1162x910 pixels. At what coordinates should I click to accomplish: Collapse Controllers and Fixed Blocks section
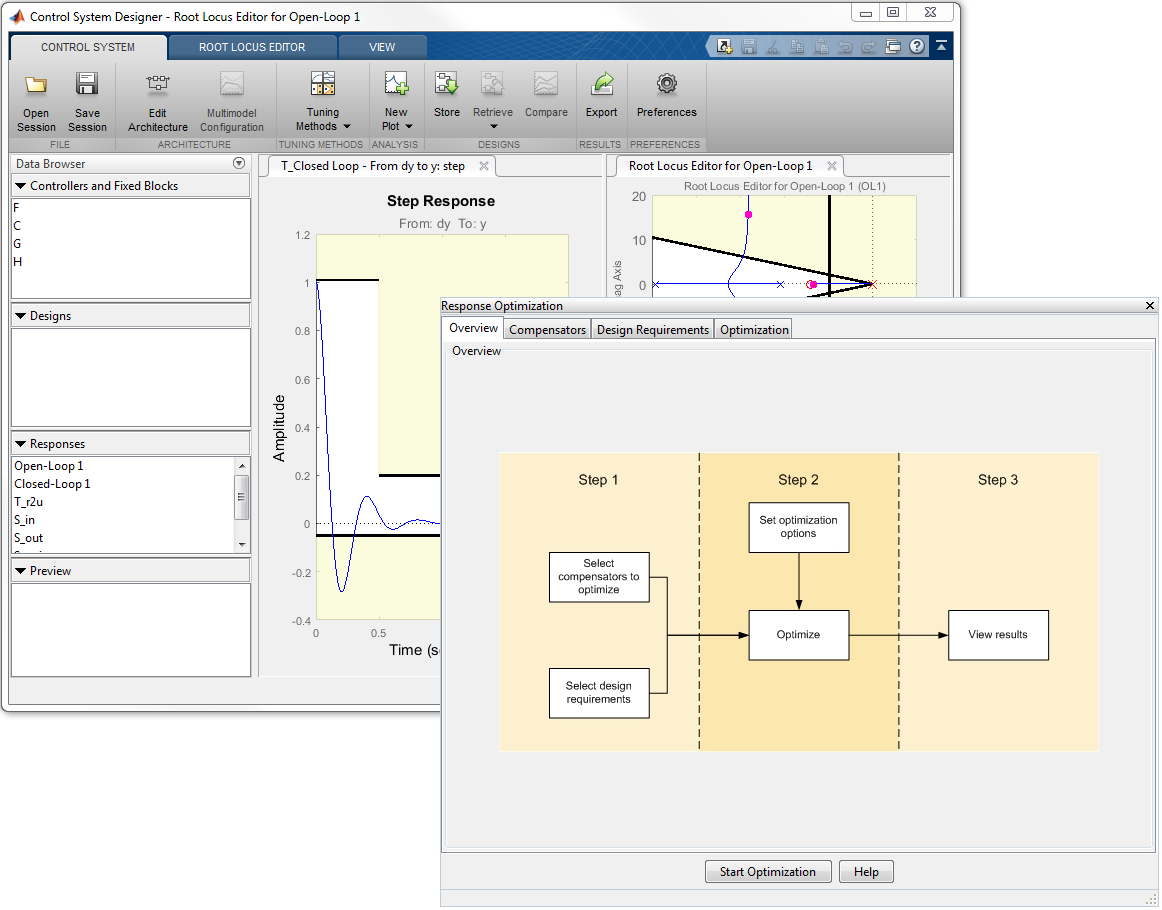tap(21, 186)
